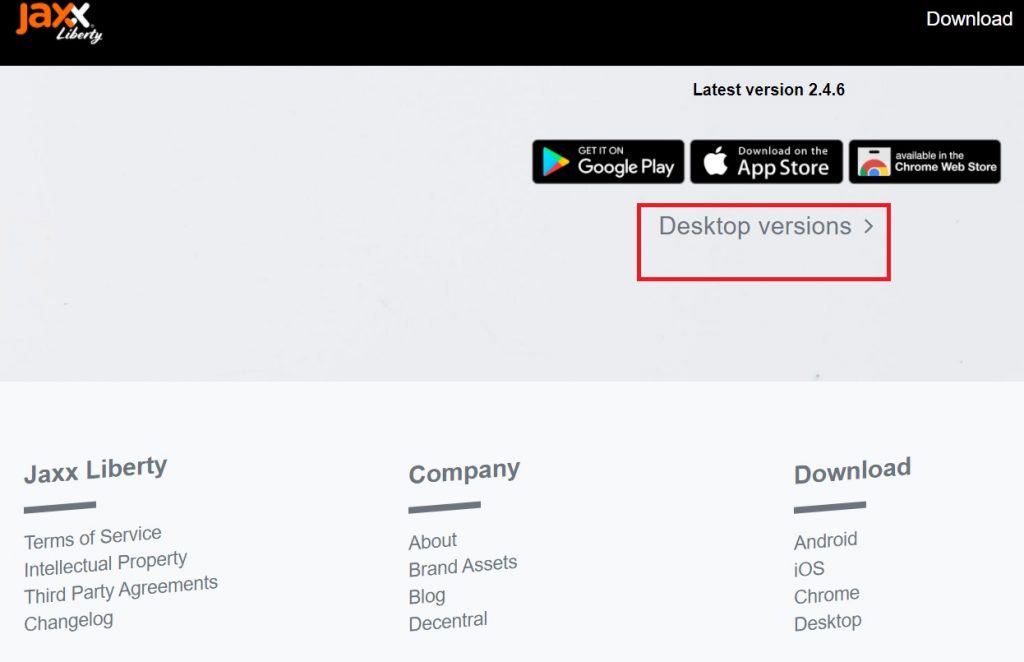
Task: Click the Jaxx Liberty logo
Action: 59,22
